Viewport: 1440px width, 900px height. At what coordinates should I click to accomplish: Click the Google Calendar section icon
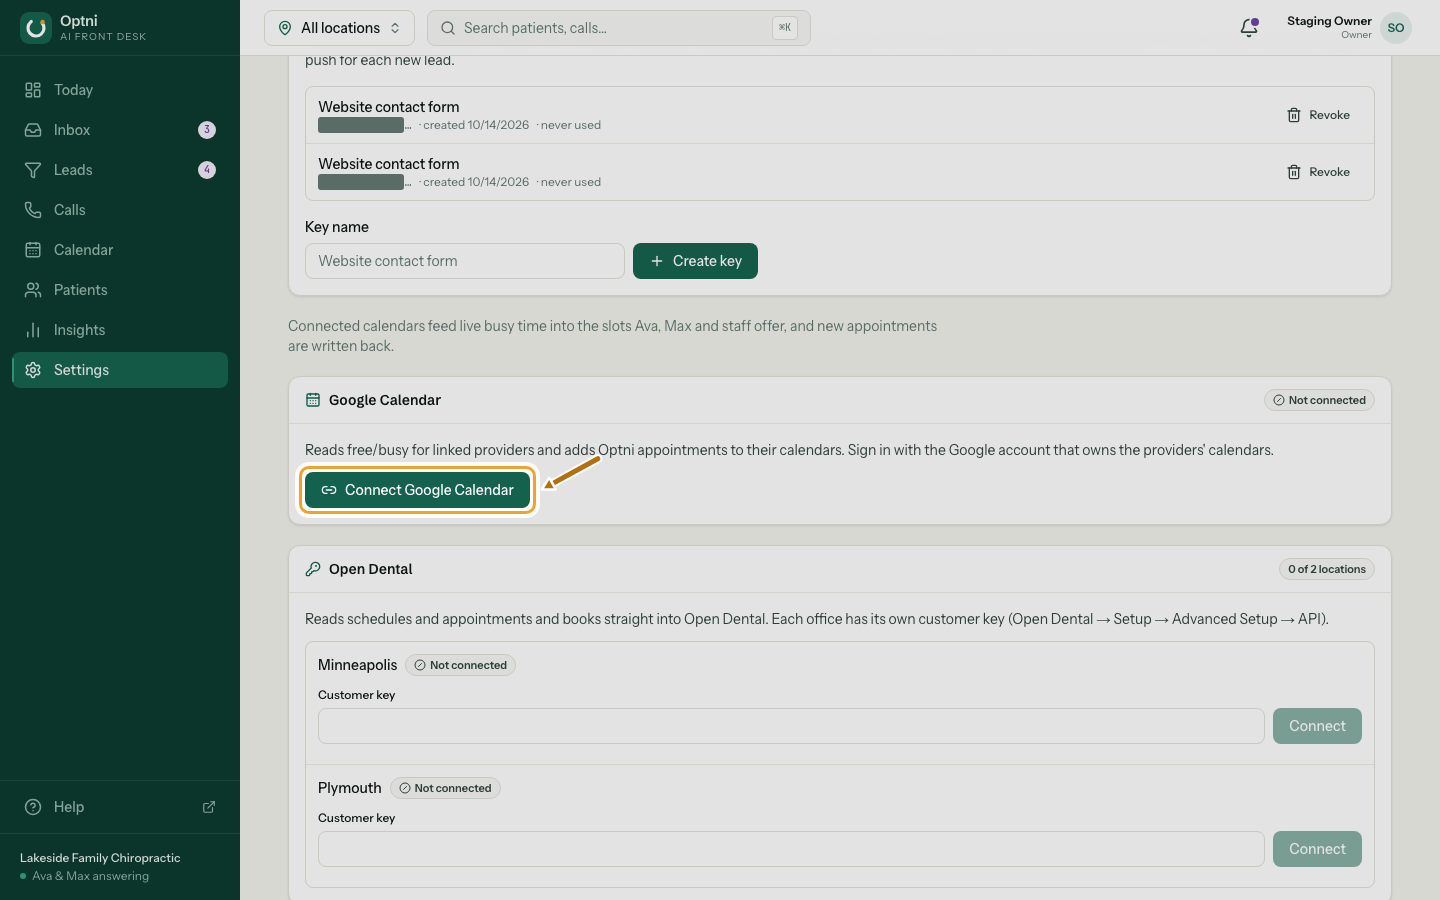(x=313, y=400)
